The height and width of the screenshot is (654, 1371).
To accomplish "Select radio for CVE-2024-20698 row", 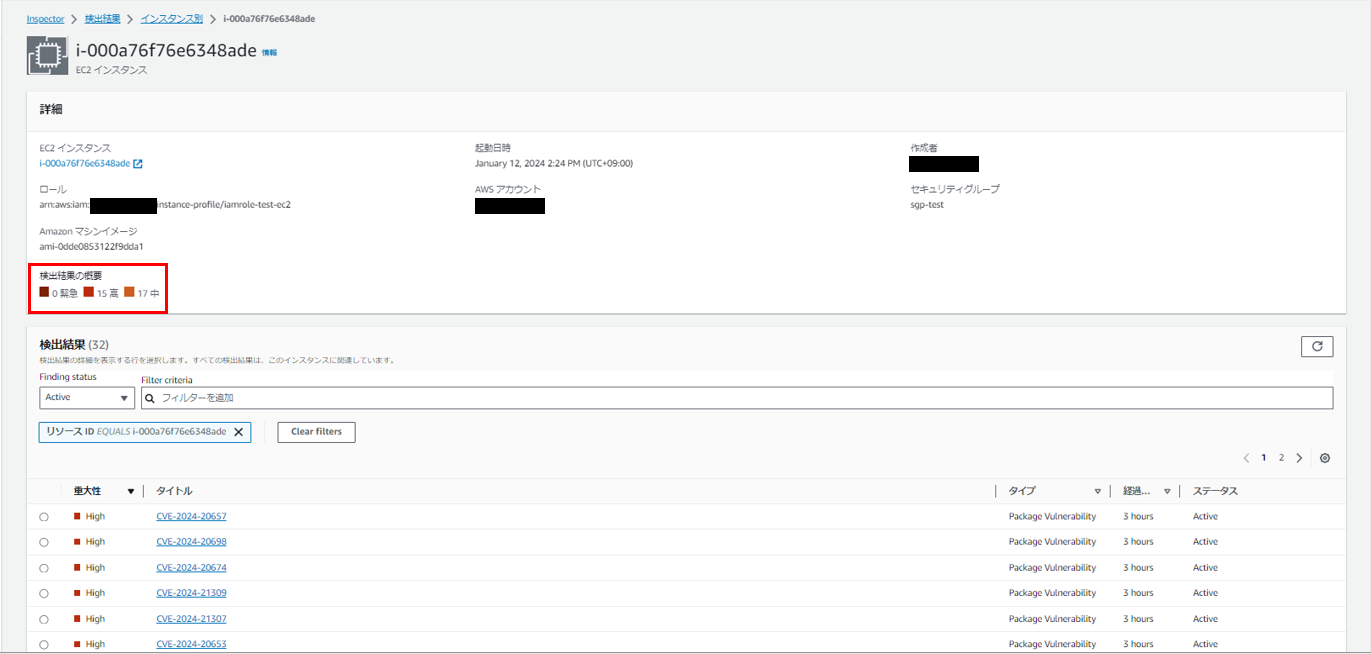I will (x=44, y=542).
